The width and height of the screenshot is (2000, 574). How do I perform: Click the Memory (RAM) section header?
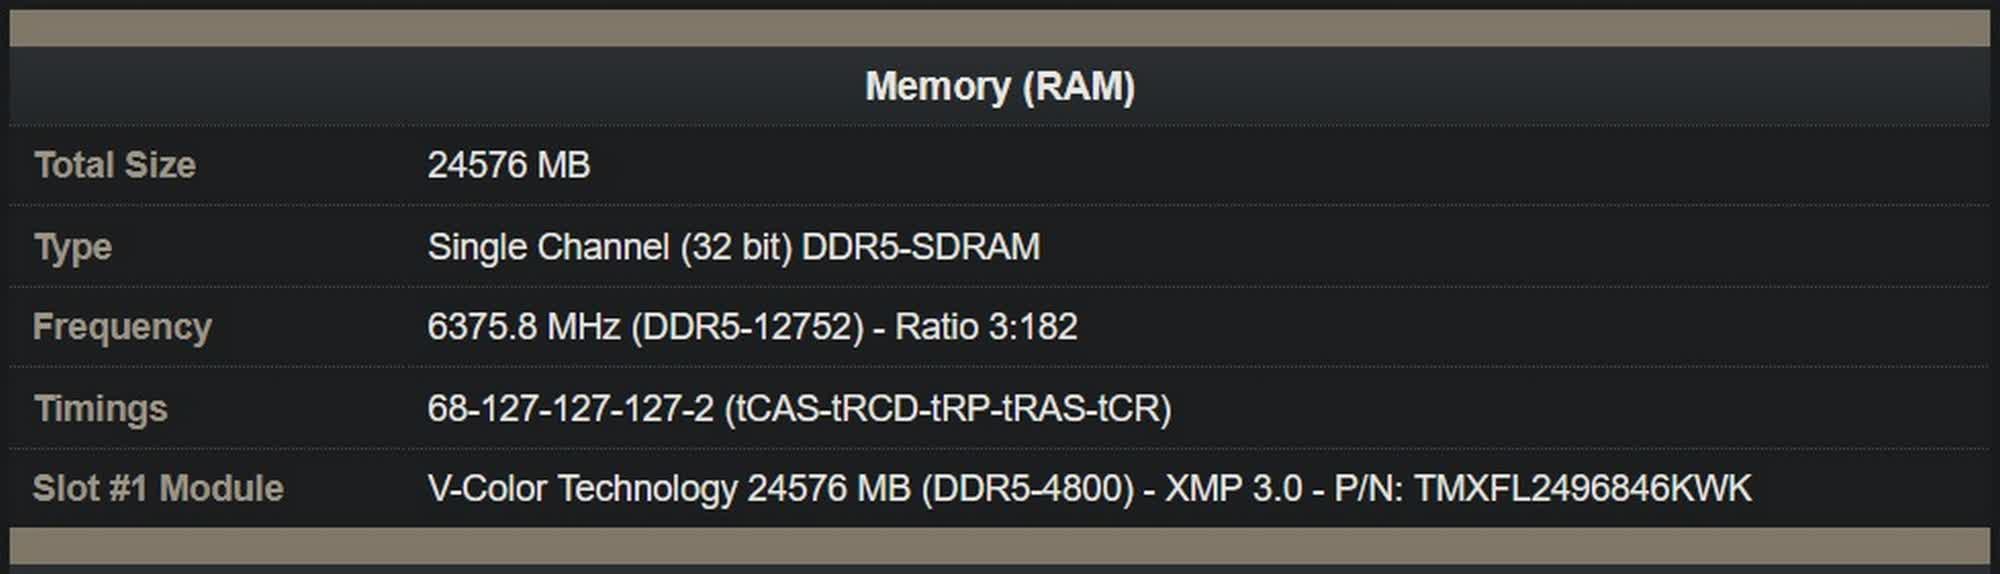[x=999, y=87]
